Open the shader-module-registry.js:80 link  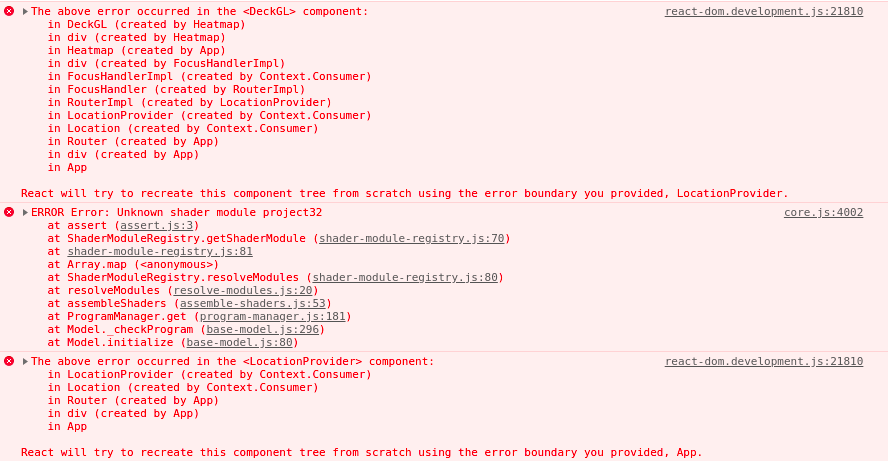click(x=405, y=278)
